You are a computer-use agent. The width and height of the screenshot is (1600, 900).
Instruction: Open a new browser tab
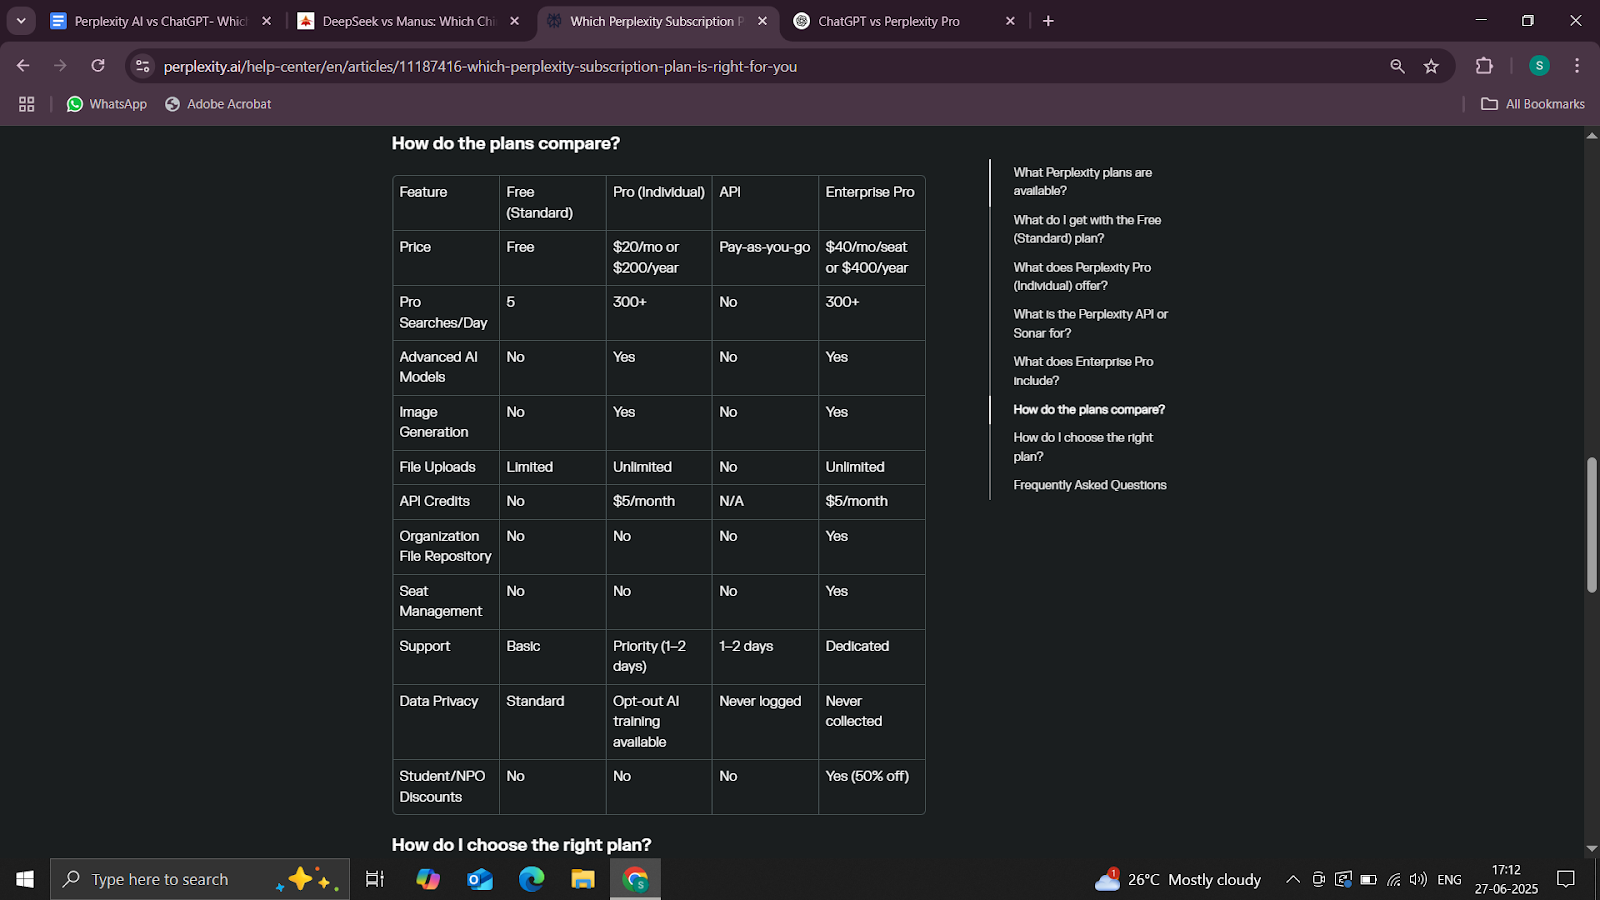coord(1048,21)
